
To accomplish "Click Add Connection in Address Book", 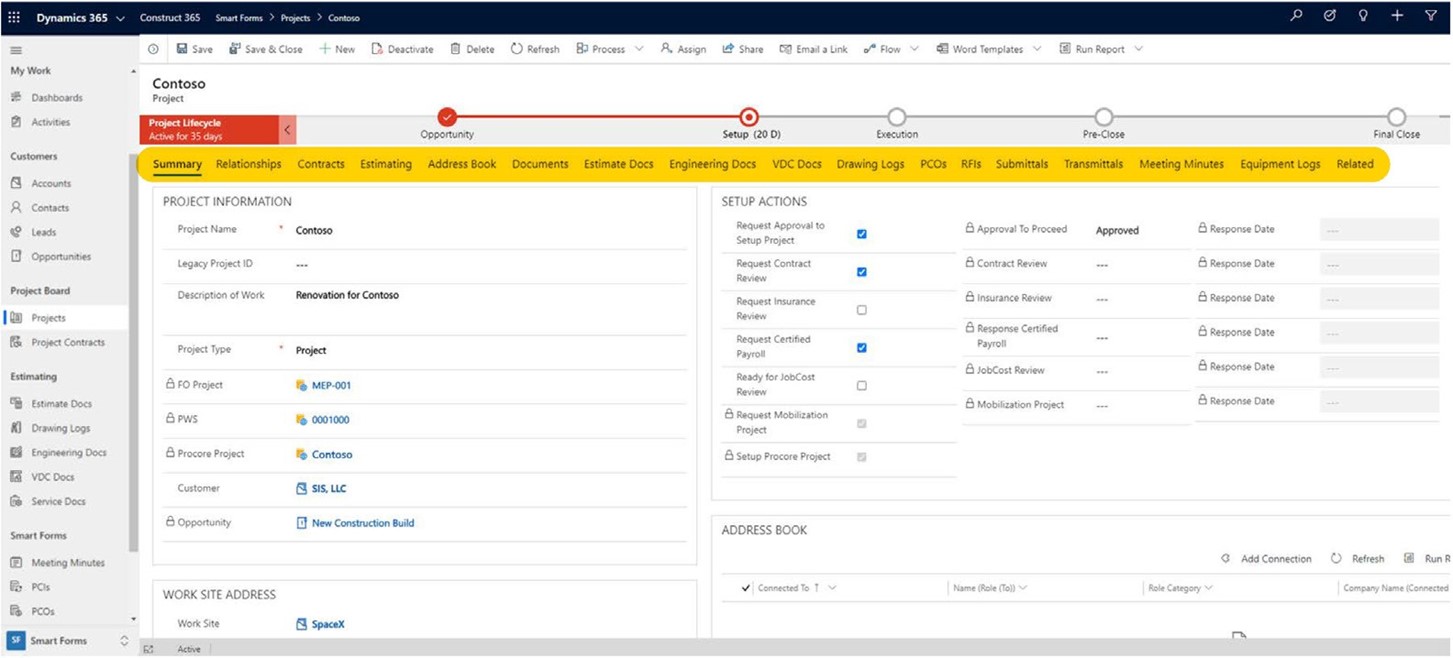I will pos(1266,559).
